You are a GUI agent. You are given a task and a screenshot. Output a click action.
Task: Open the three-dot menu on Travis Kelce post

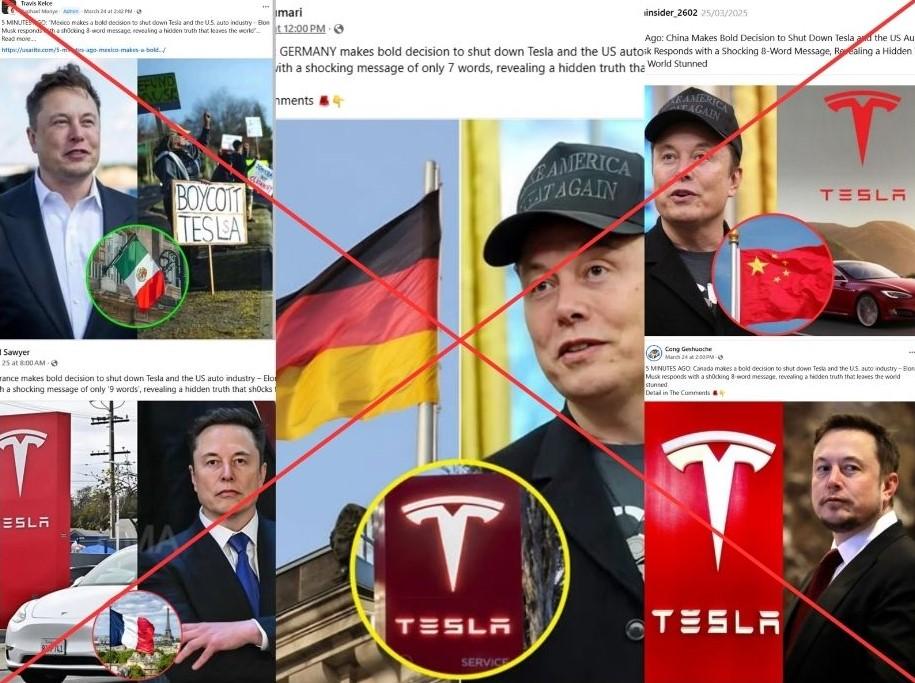pos(266,6)
